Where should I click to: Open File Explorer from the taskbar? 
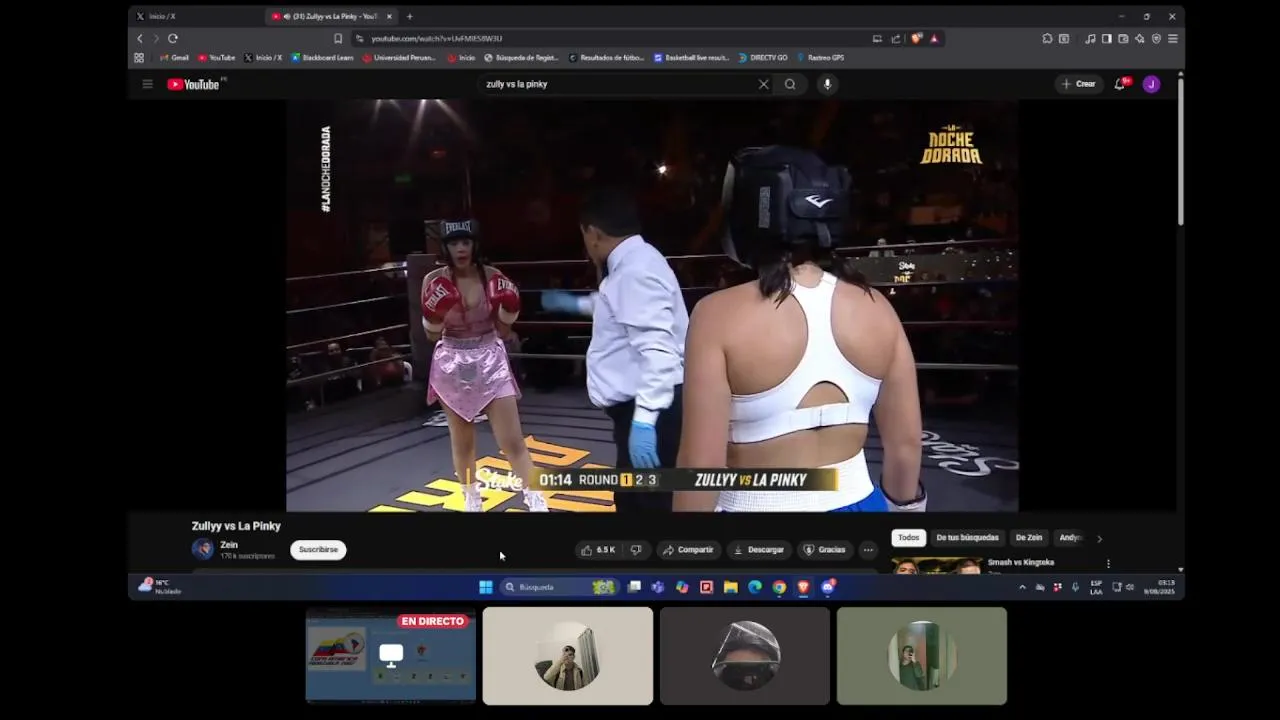730,587
